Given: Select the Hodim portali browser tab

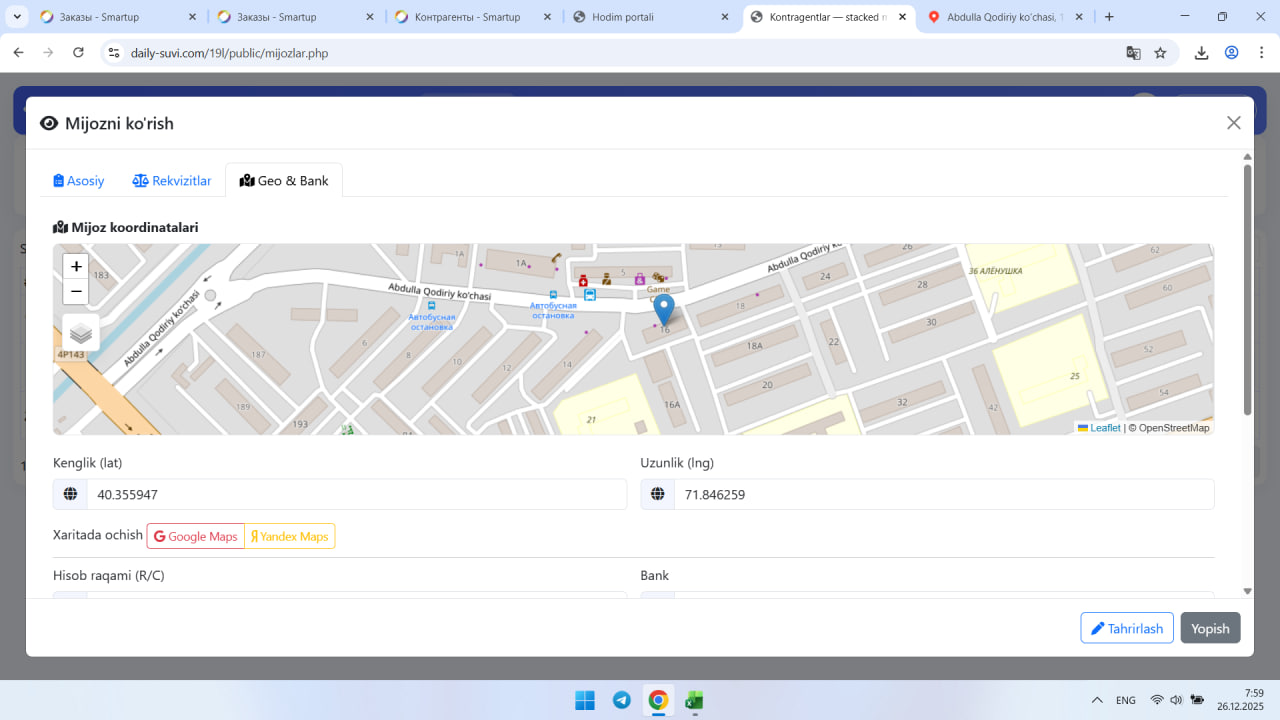Looking at the screenshot, I should coord(650,17).
